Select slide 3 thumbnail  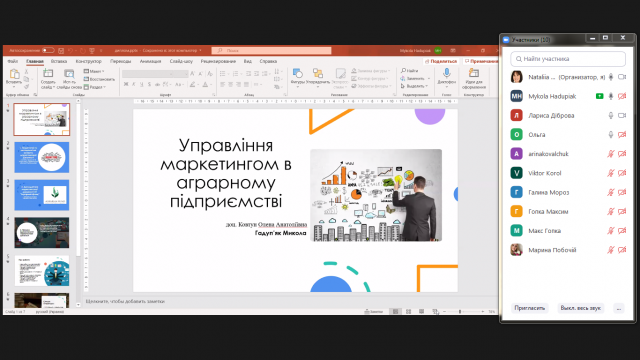(42, 195)
